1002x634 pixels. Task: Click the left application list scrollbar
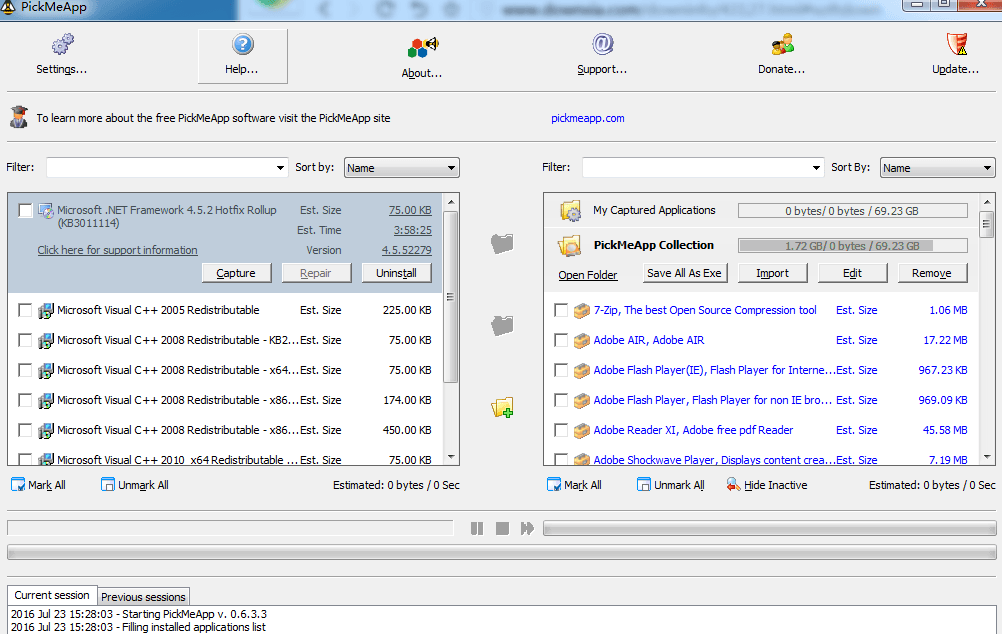click(451, 329)
